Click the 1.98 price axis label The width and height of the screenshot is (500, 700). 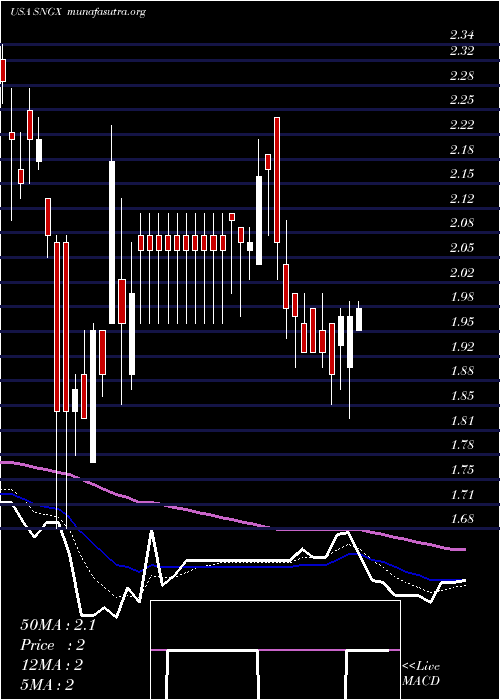pyautogui.click(x=462, y=297)
